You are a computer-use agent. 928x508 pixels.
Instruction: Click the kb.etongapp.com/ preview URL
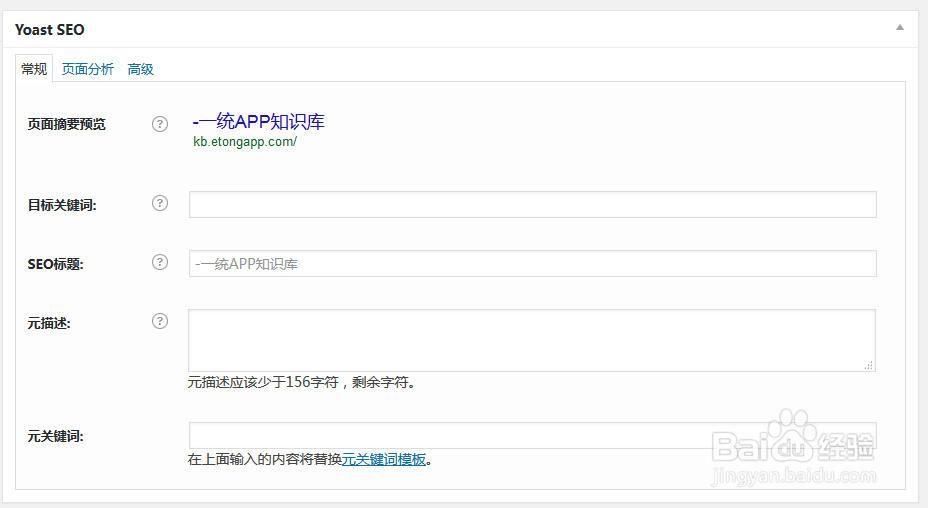coord(245,142)
